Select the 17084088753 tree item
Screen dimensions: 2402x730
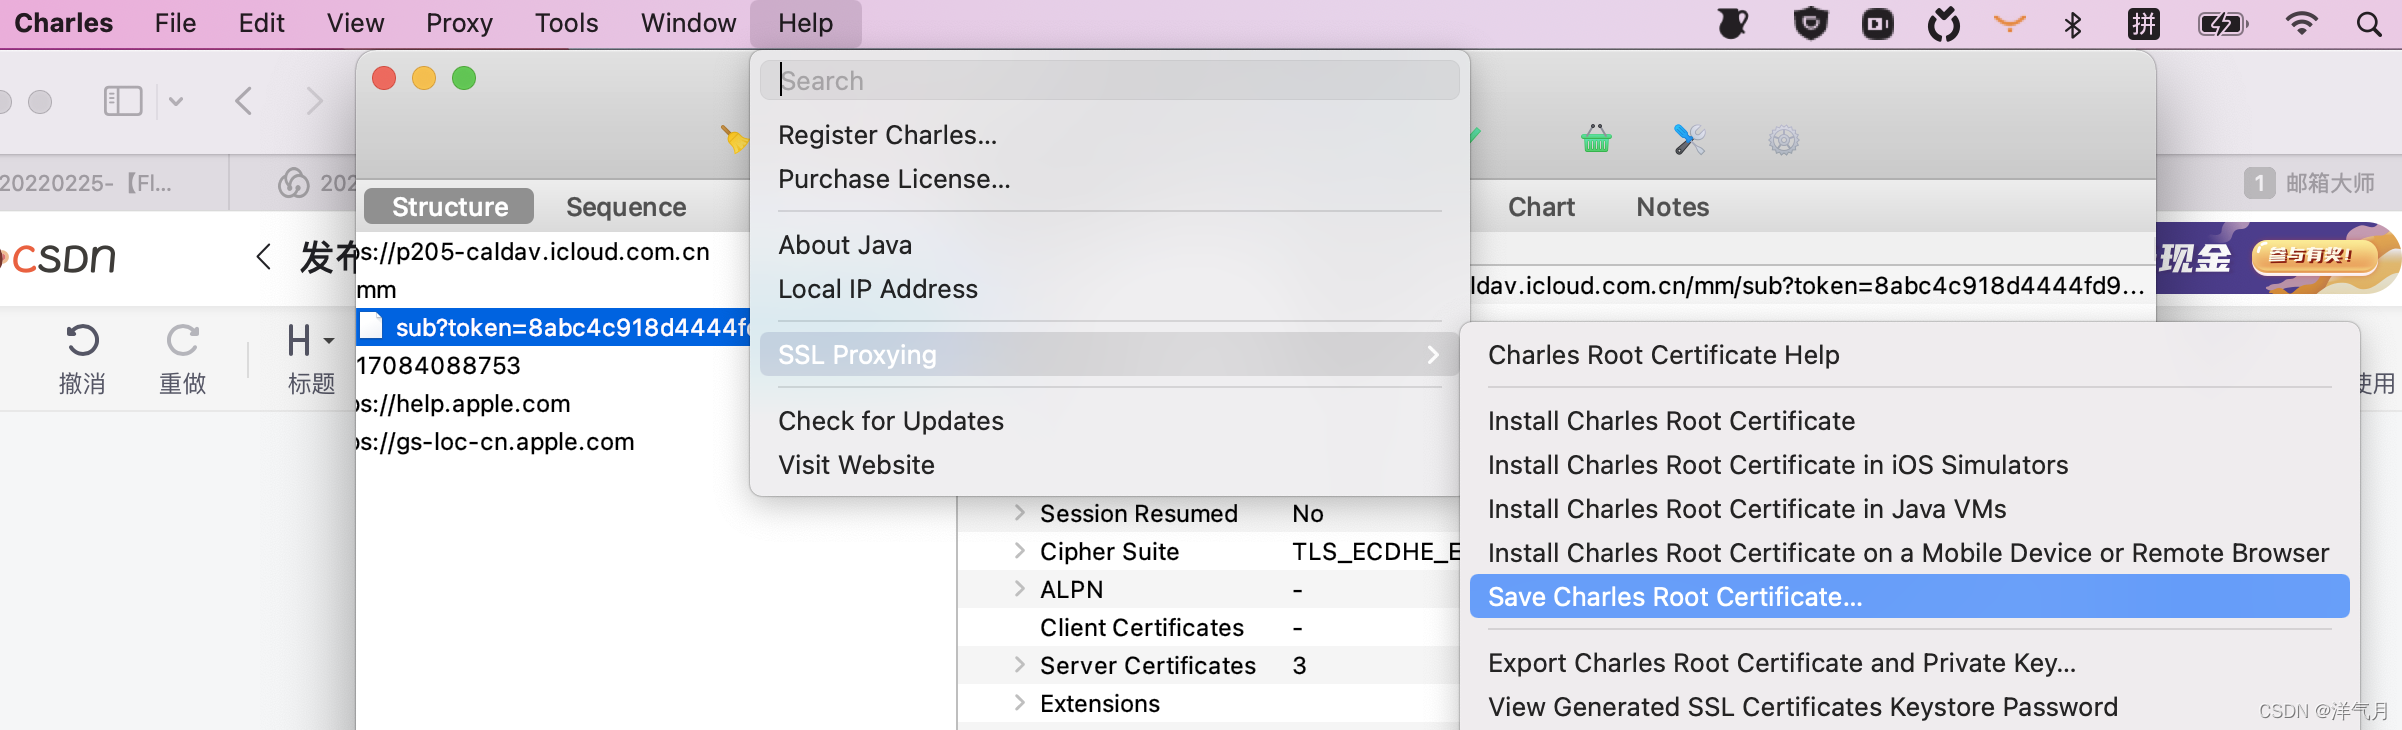[438, 365]
